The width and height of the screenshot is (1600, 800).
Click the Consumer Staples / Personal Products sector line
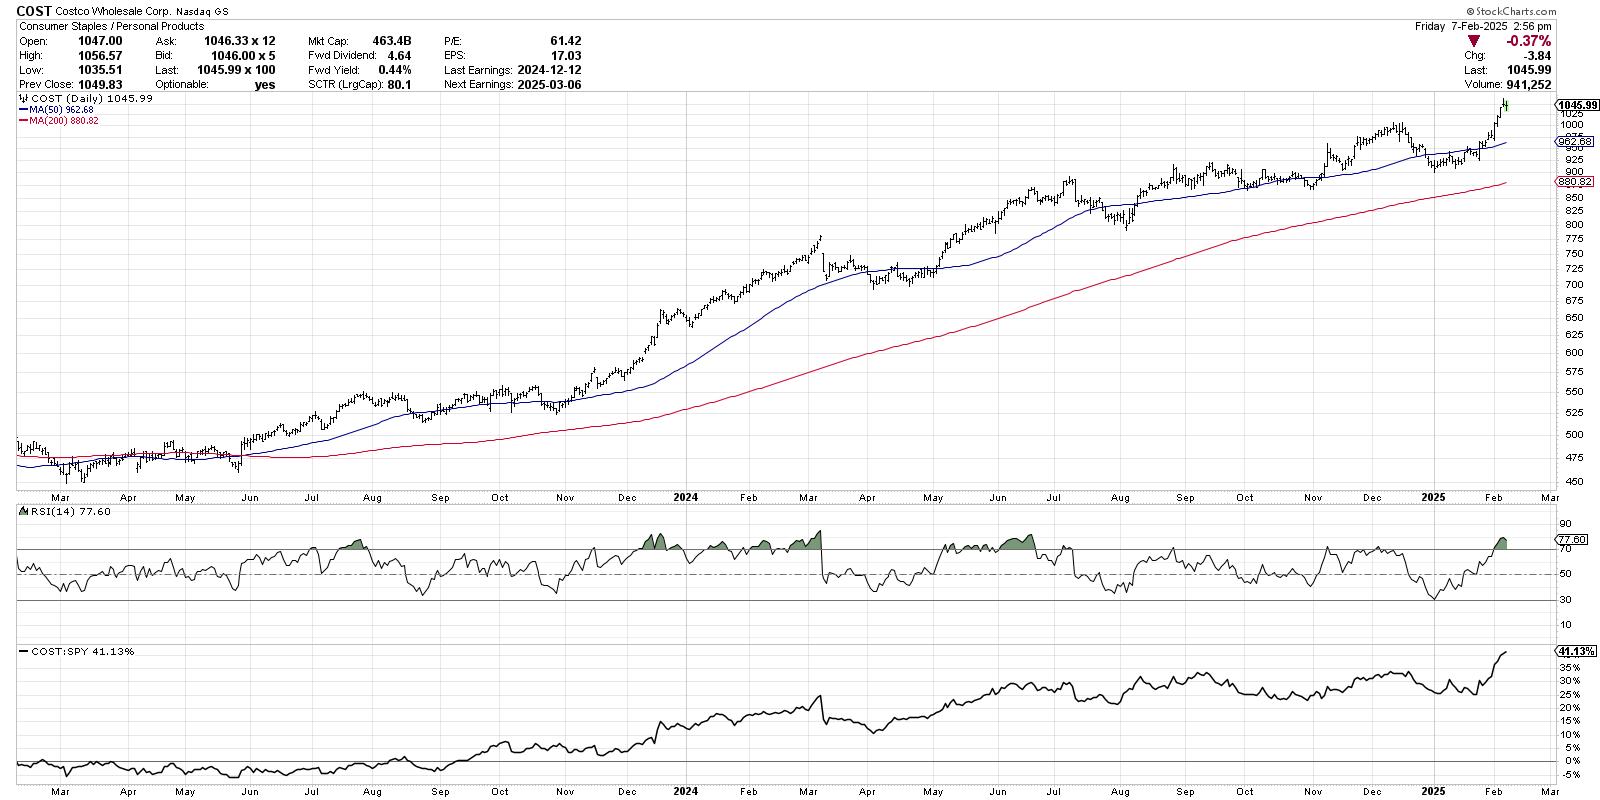click(111, 26)
